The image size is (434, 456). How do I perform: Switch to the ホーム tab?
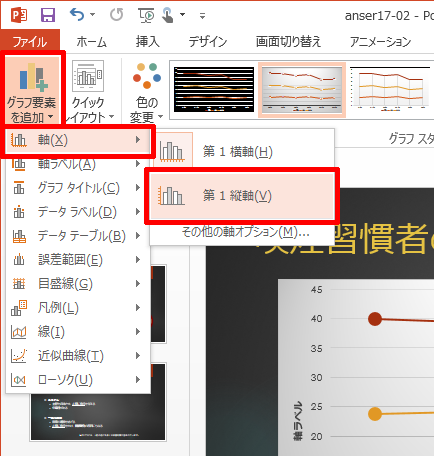point(92,42)
